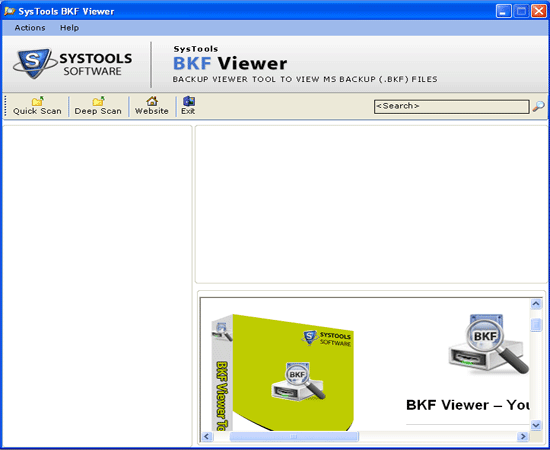
Task: Click the 'BKF Viewer – You' heading text
Action: (468, 405)
